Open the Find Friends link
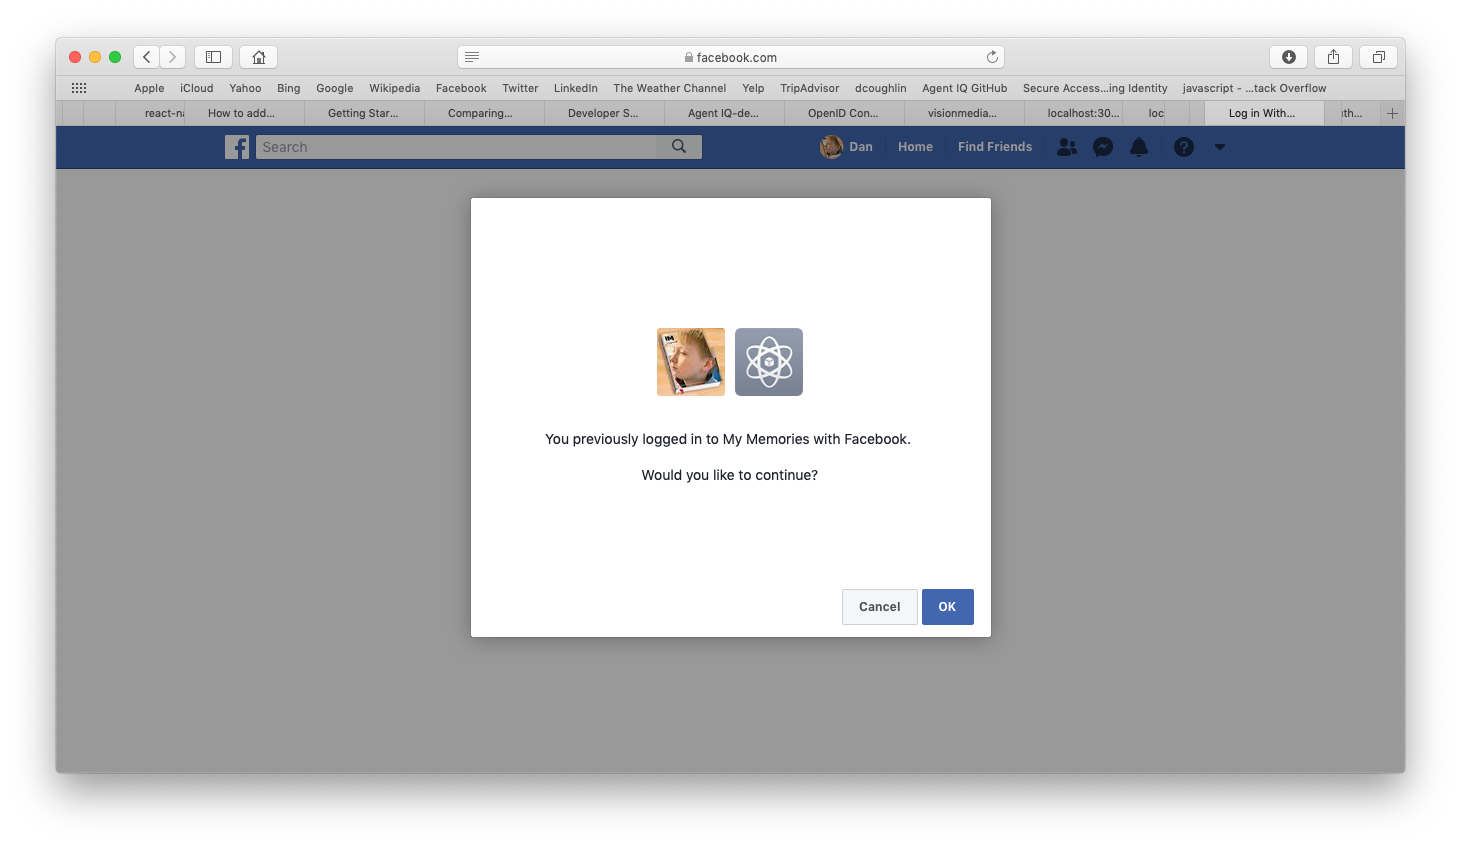Image resolution: width=1461 pixels, height=847 pixels. click(995, 147)
